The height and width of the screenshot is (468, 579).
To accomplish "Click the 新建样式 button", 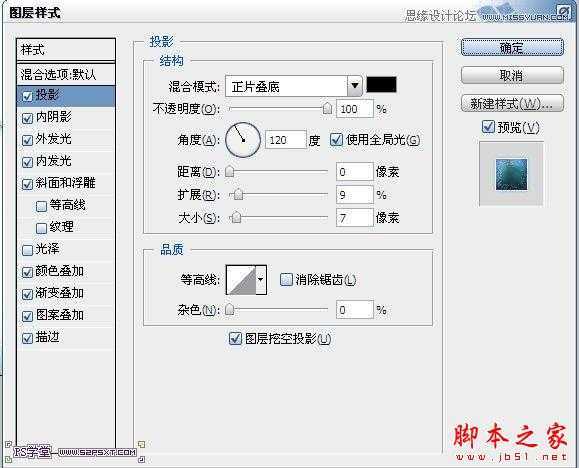I will point(512,104).
